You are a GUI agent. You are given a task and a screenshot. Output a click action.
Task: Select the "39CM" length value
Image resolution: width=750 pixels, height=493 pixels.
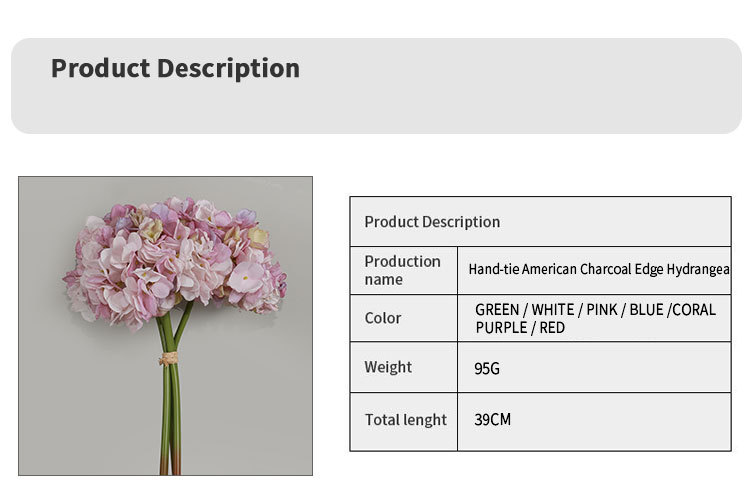pyautogui.click(x=492, y=420)
